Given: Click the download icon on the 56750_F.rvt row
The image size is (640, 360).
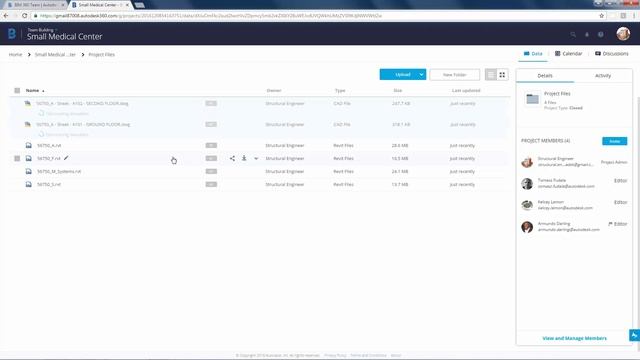Looking at the screenshot, I should pos(244,158).
